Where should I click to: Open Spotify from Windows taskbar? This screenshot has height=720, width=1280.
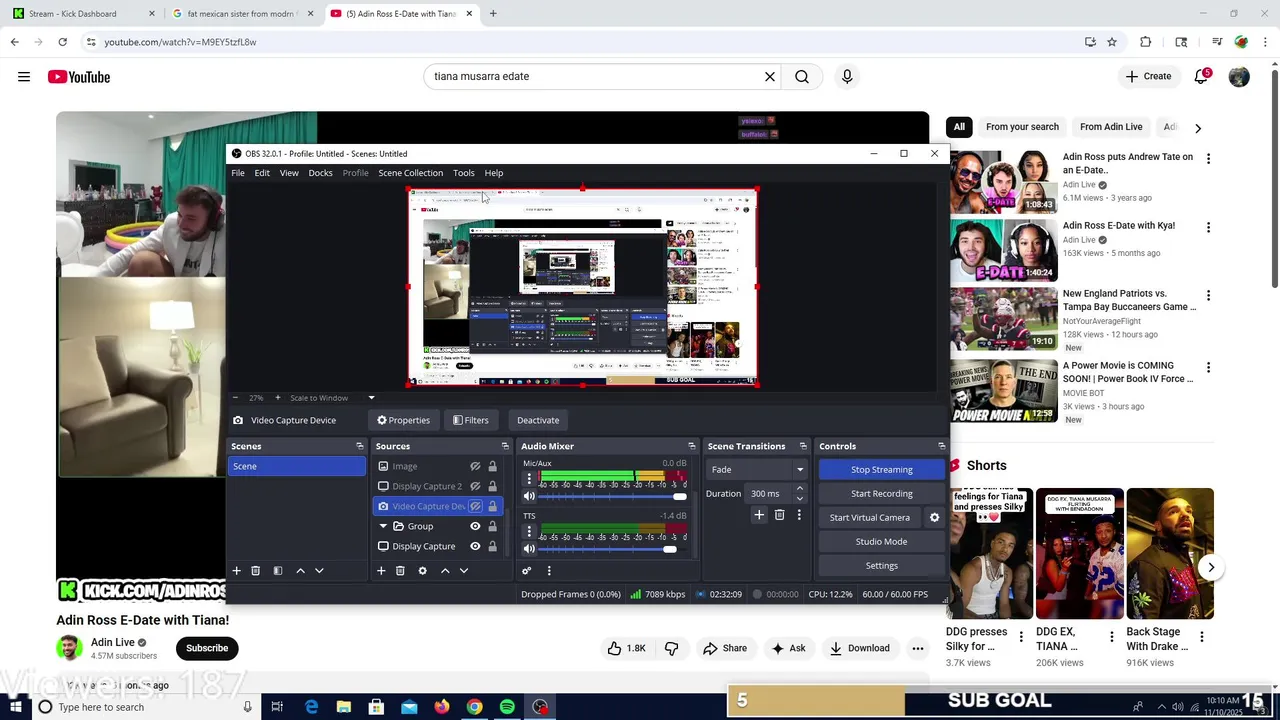pos(507,707)
